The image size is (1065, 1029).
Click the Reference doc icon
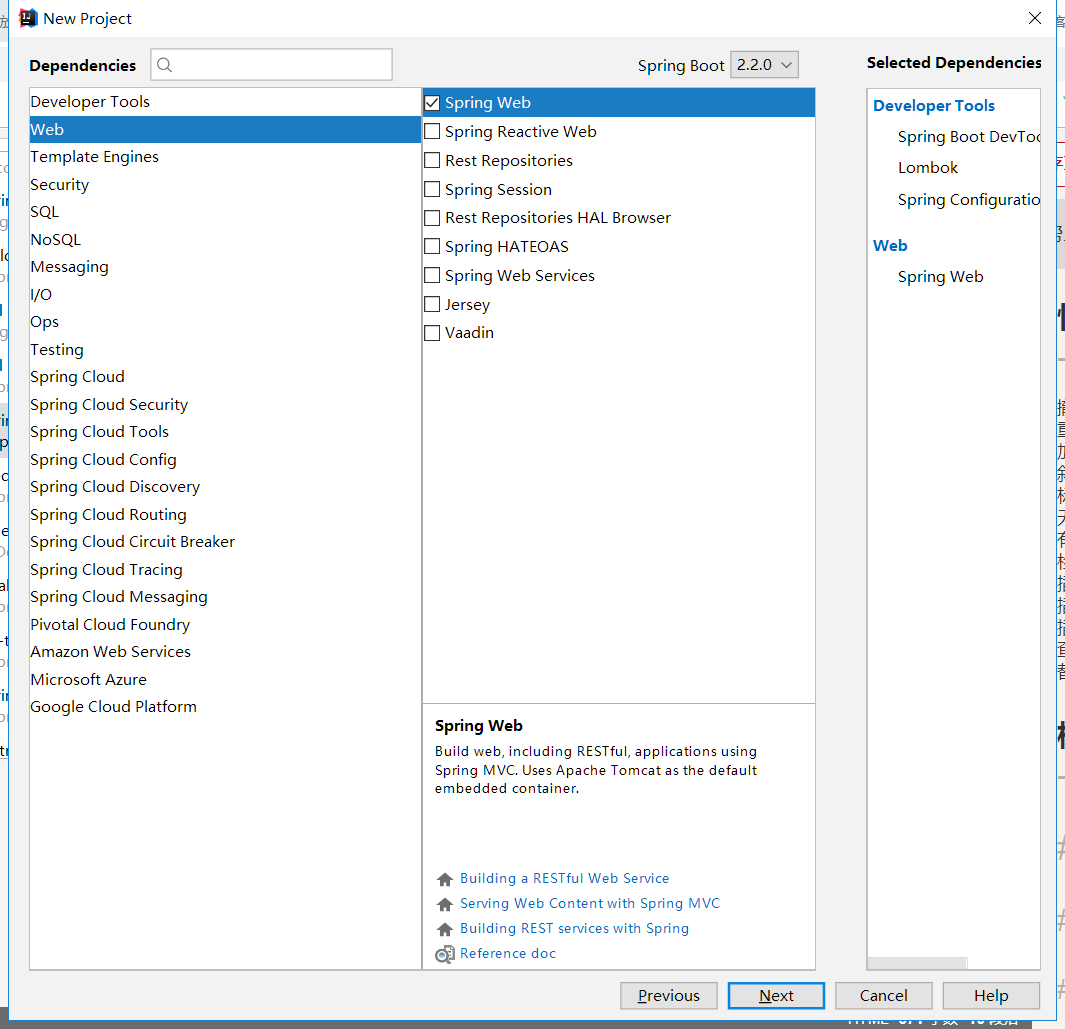445,954
